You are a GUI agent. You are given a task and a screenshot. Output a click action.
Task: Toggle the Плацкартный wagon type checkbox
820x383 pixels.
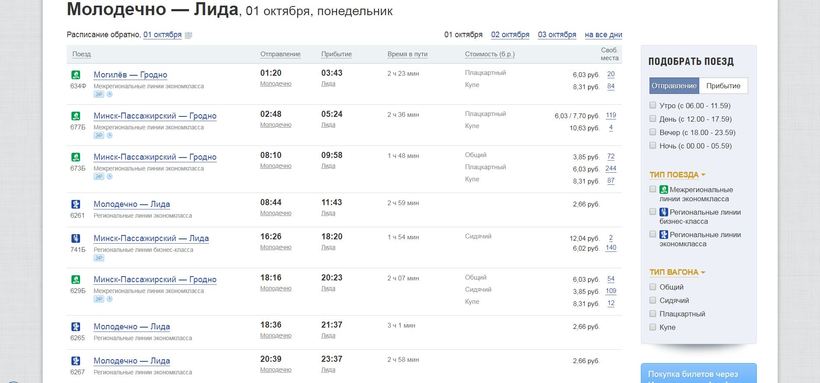pyautogui.click(x=652, y=313)
